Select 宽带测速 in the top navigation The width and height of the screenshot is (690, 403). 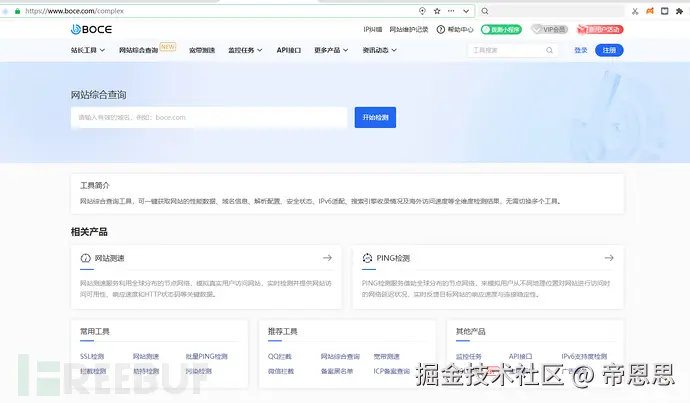coord(202,50)
